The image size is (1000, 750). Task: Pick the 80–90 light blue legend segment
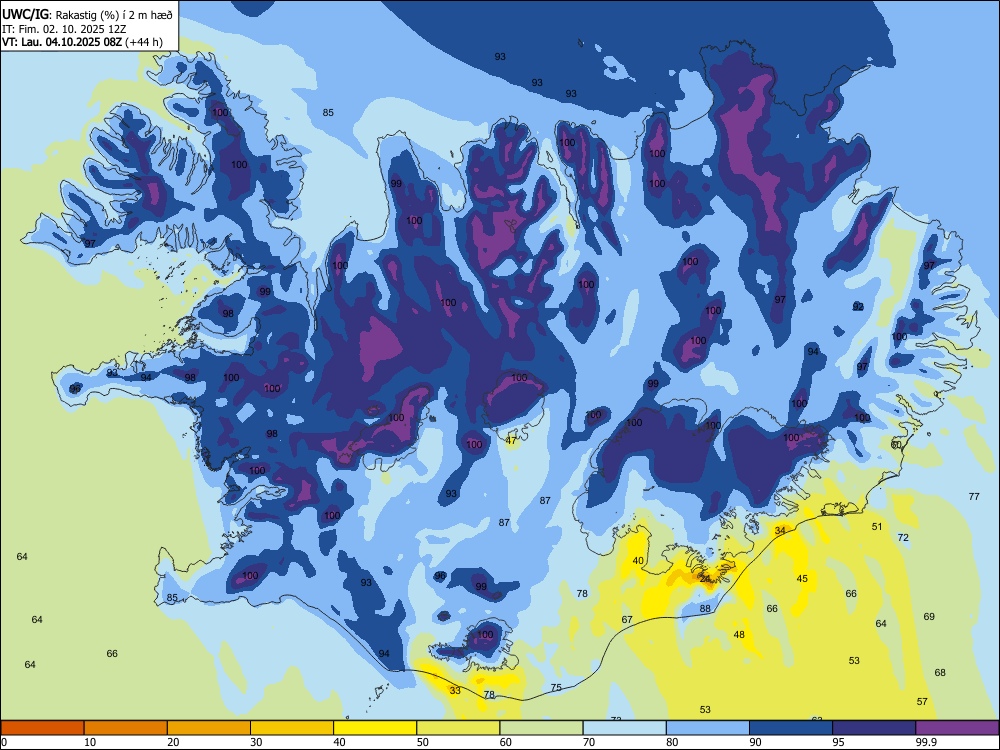[708, 728]
